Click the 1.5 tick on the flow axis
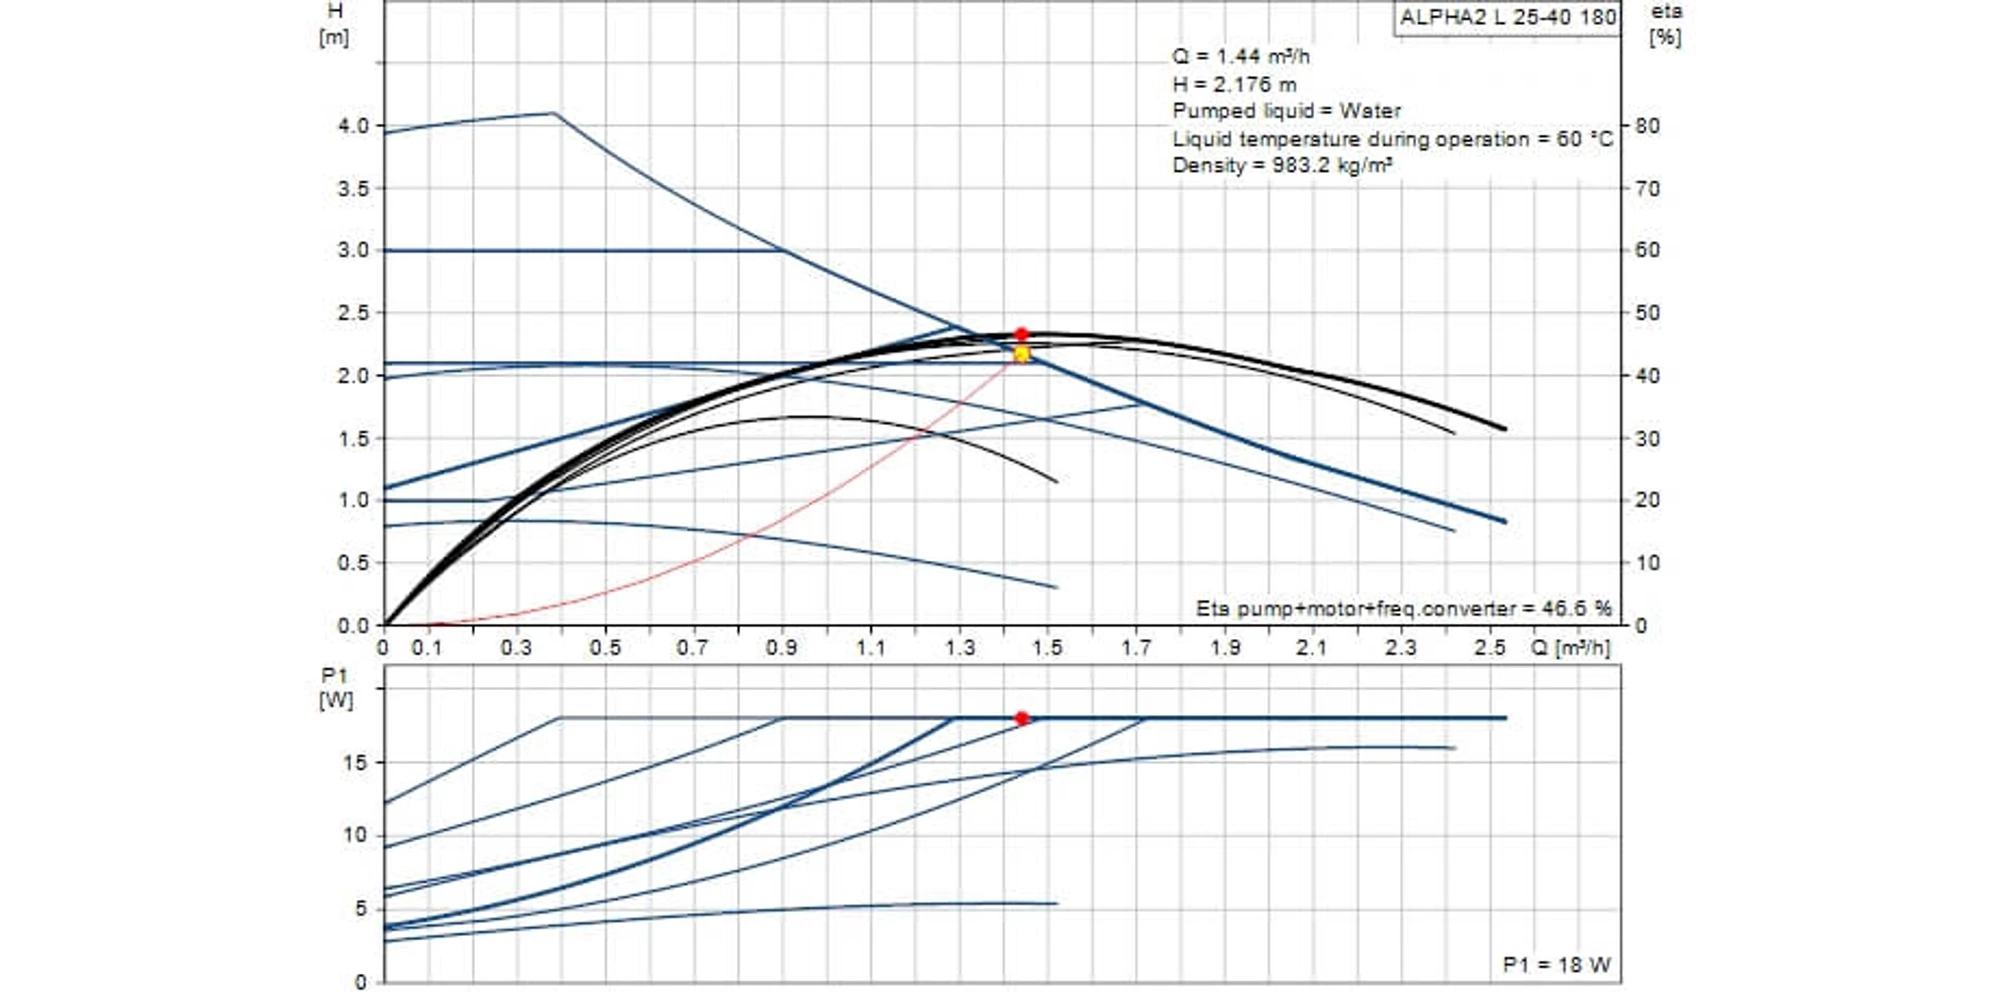Screen dimensions: 2000x1000 tap(1047, 648)
